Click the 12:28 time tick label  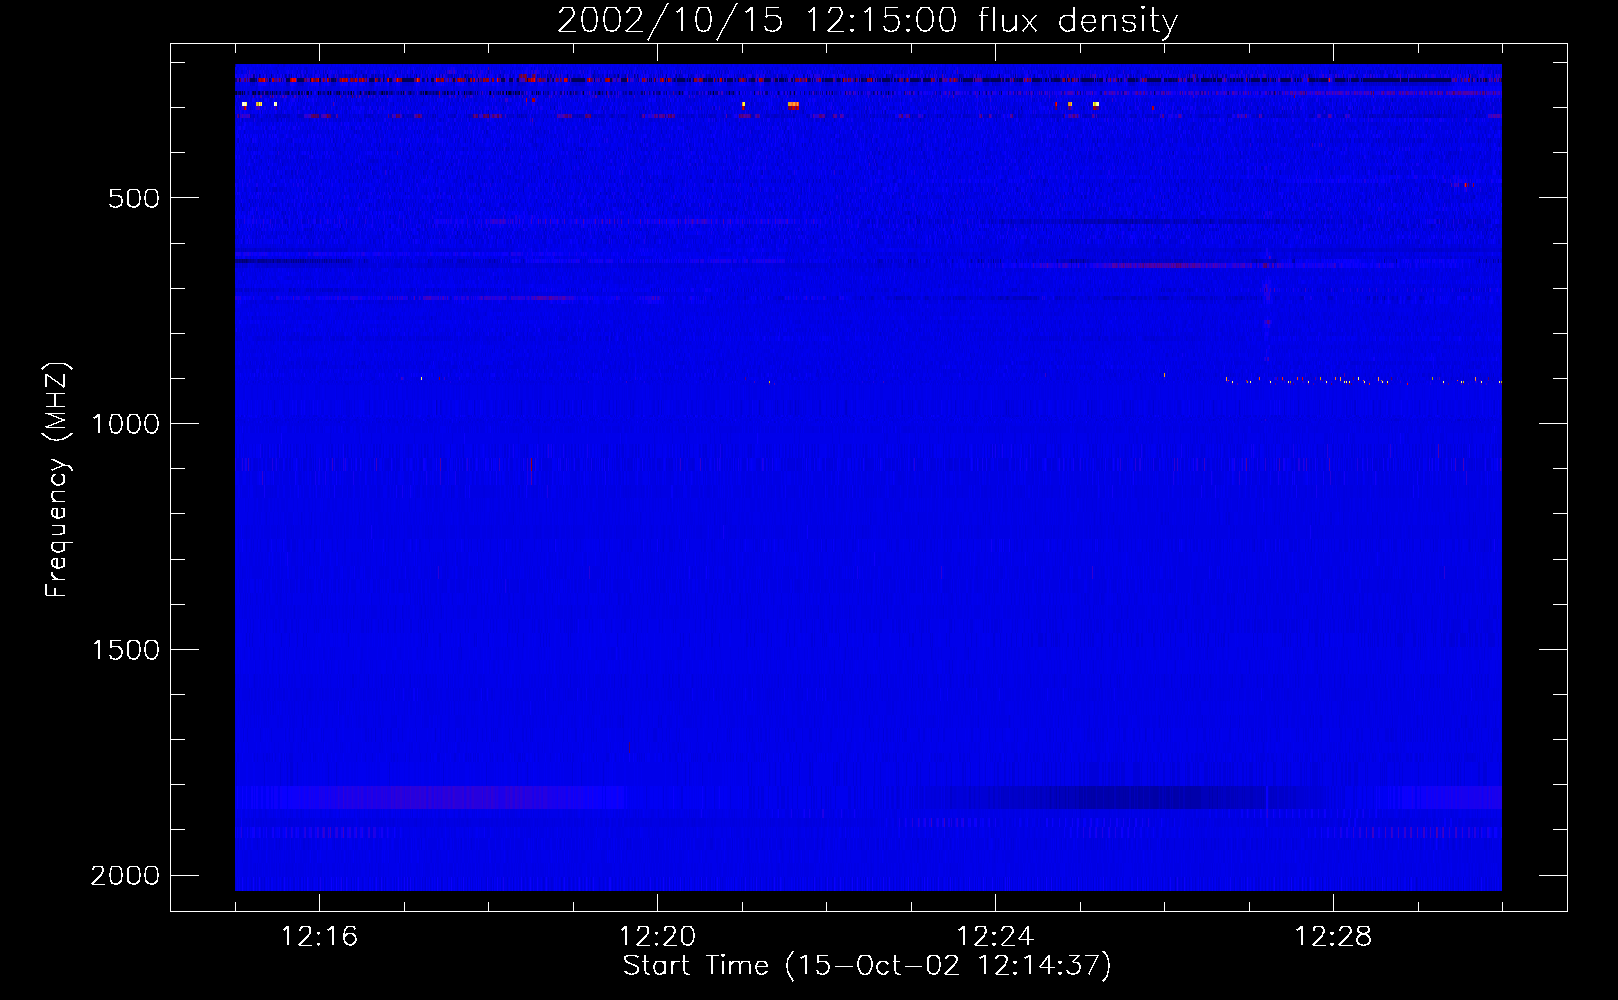pos(1333,937)
